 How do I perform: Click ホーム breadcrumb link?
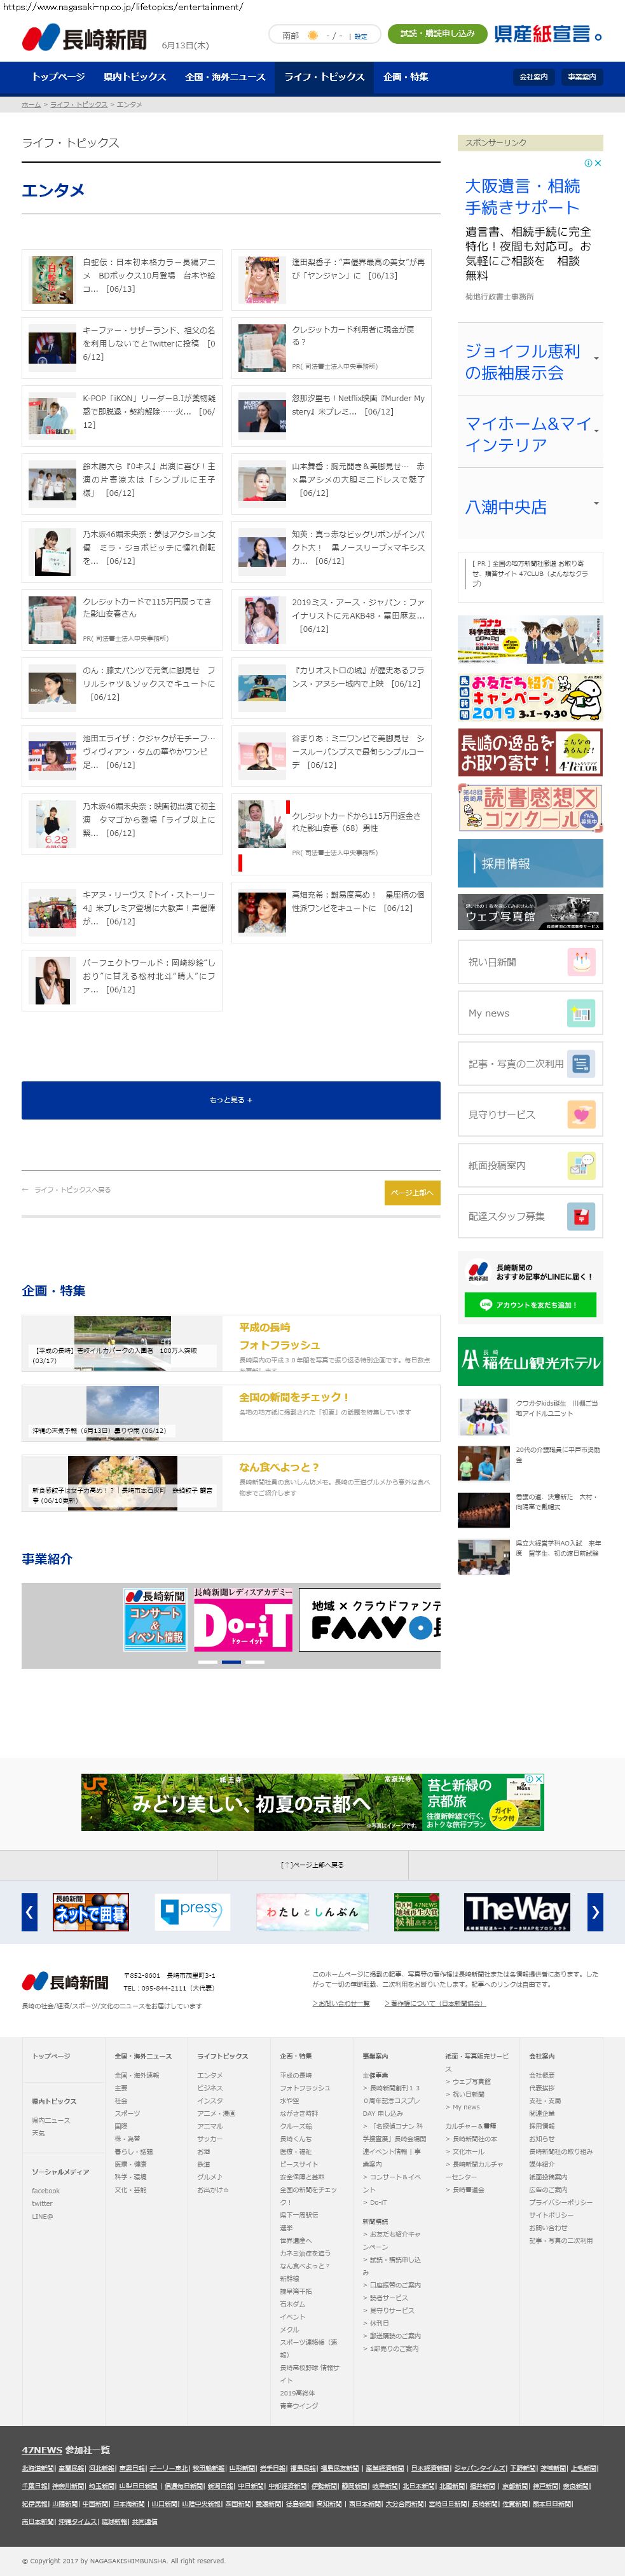[x=31, y=104]
